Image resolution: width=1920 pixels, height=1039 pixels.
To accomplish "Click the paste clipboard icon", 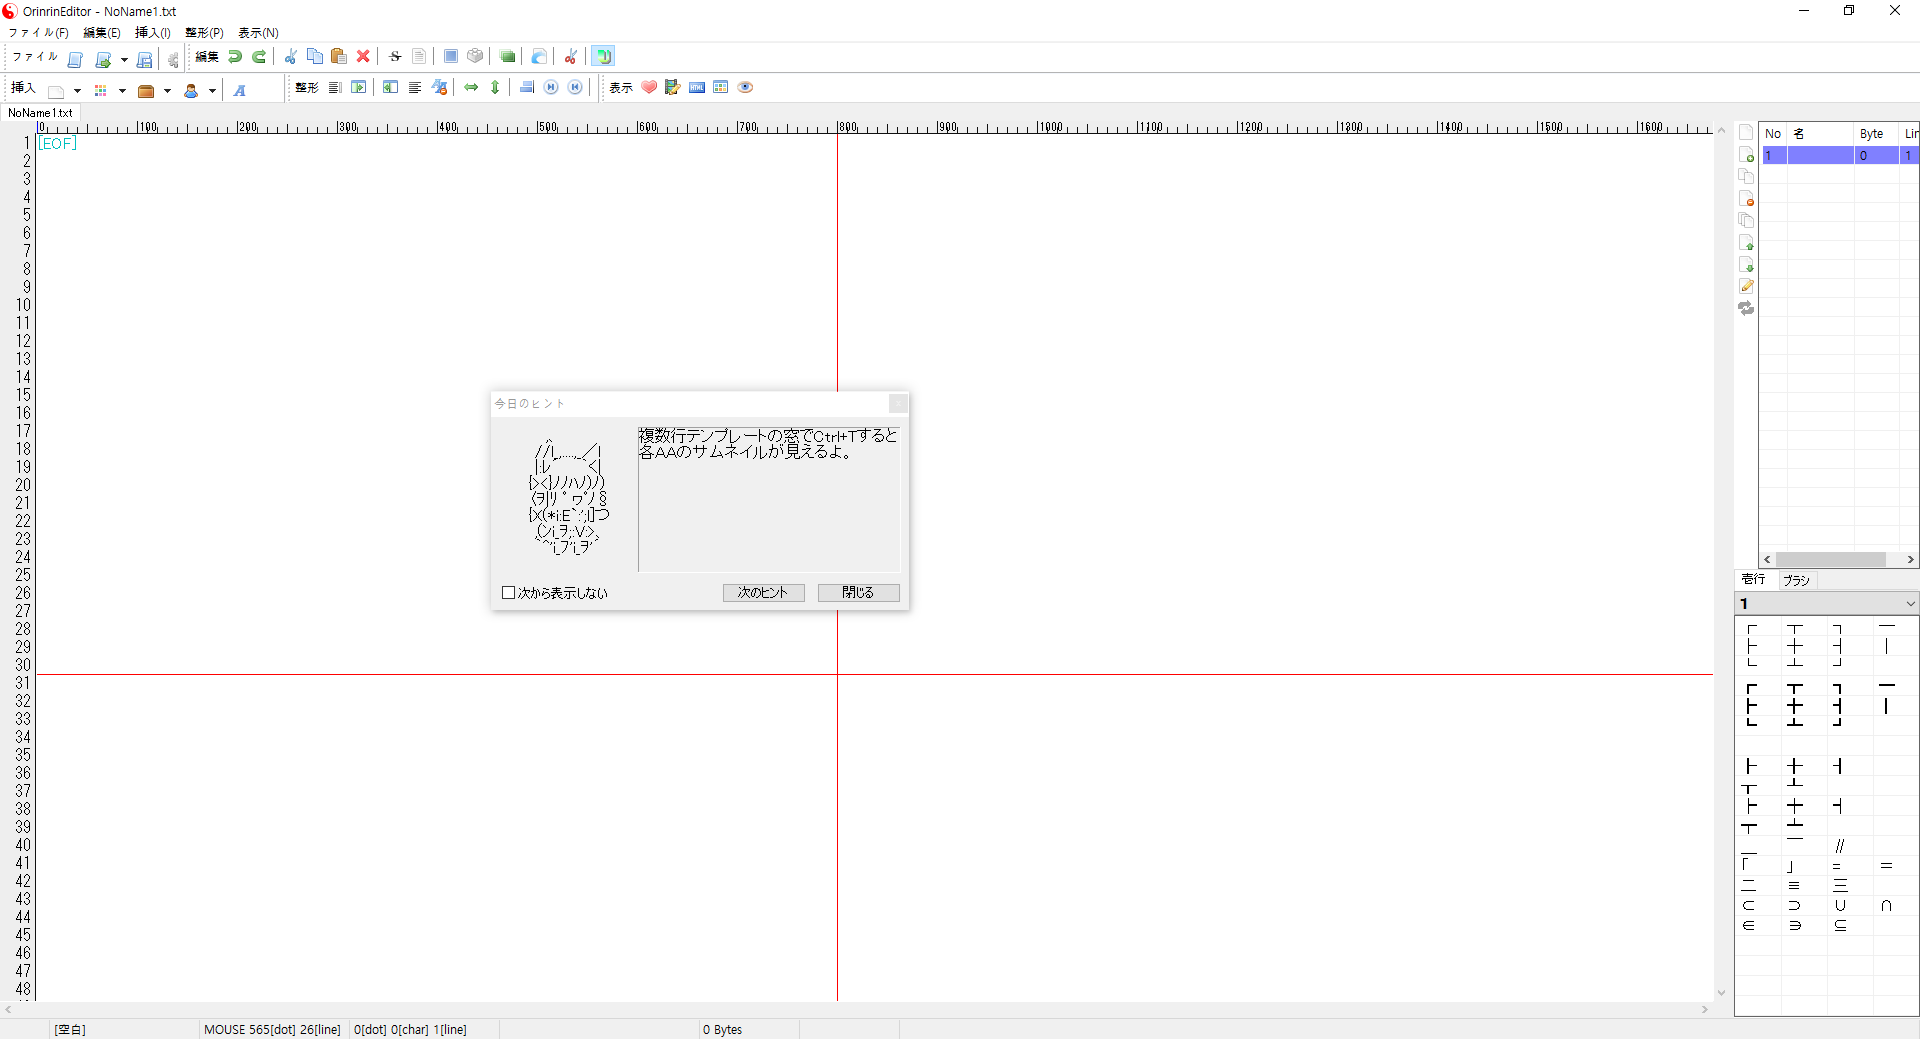I will pos(339,57).
